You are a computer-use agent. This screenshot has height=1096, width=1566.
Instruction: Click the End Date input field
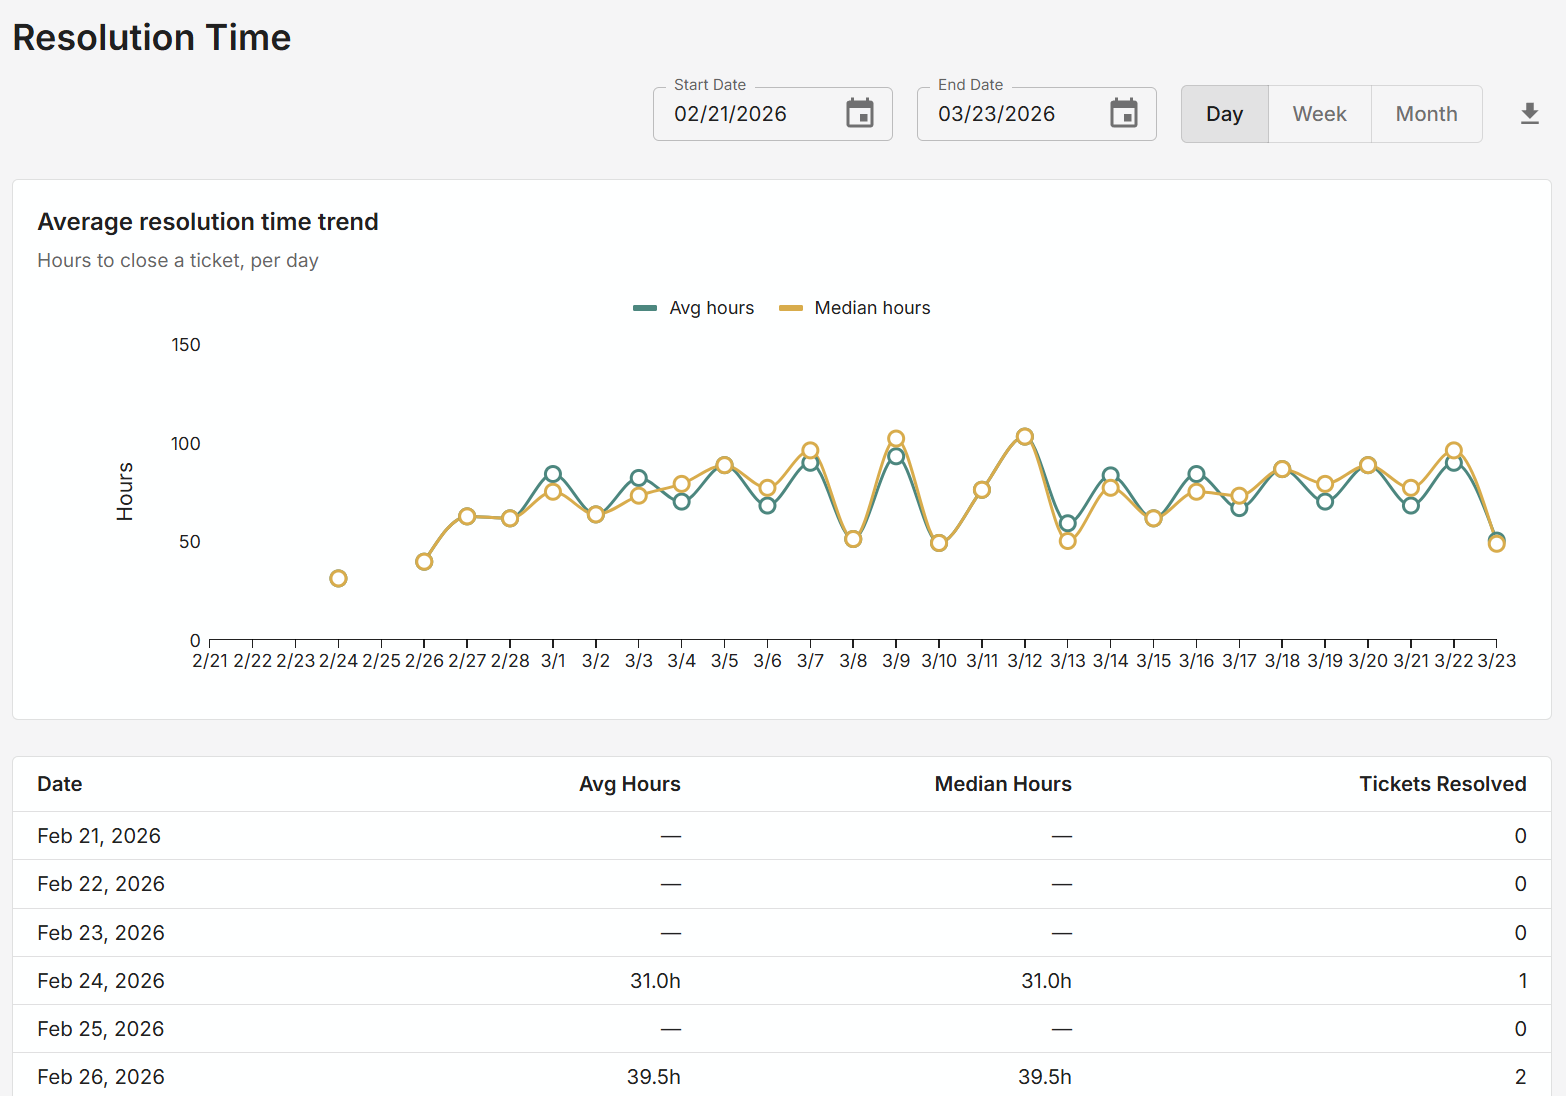point(1009,114)
